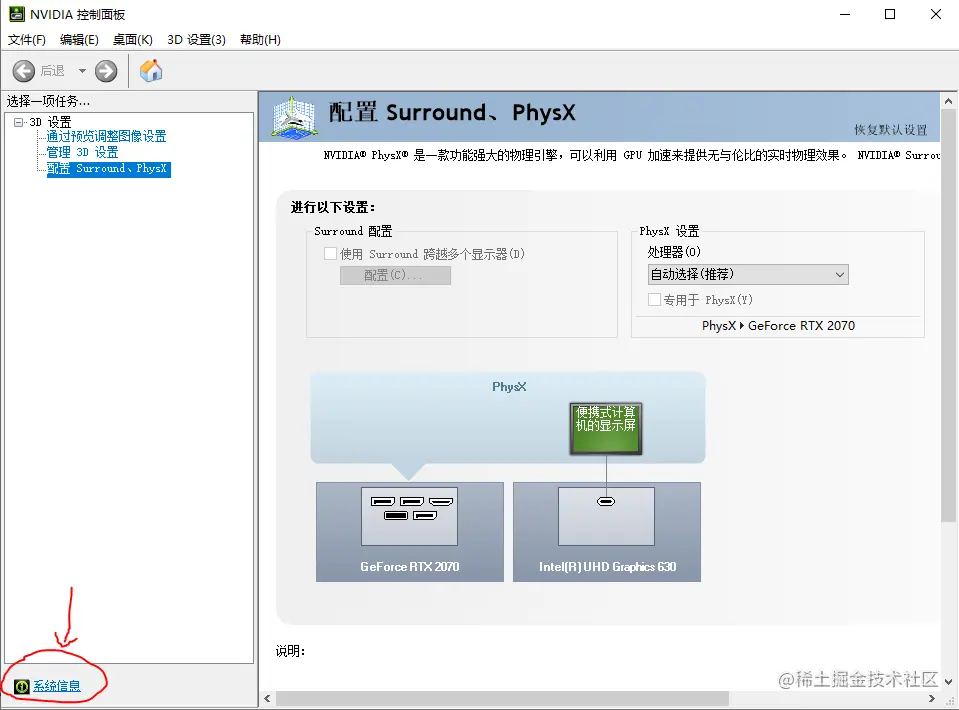
Task: Click the green system information icon
Action: click(21, 686)
